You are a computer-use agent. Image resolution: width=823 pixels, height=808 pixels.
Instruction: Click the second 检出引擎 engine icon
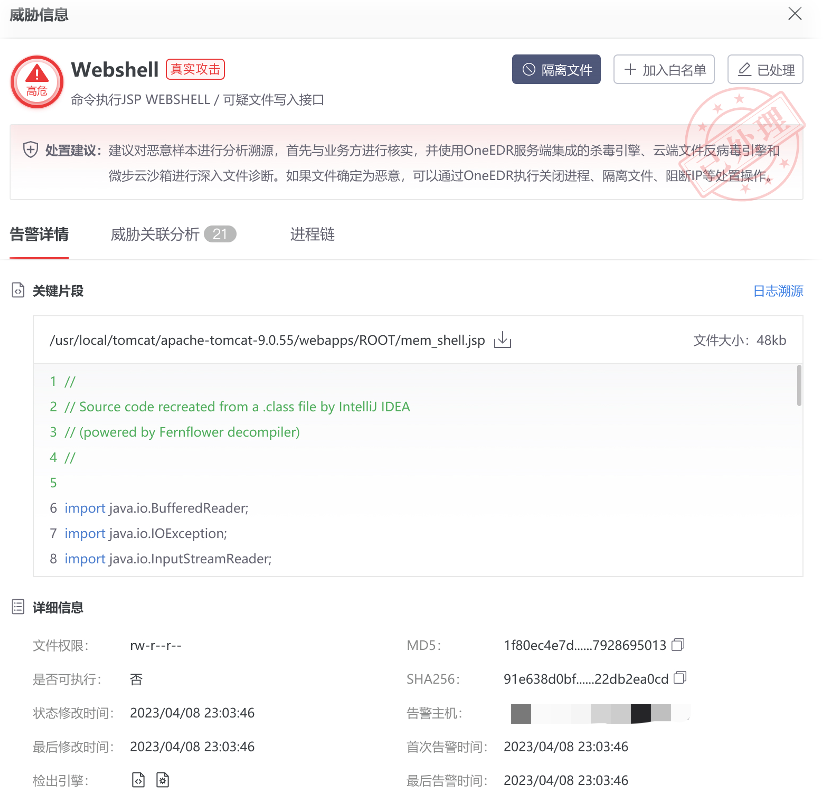pyautogui.click(x=163, y=780)
